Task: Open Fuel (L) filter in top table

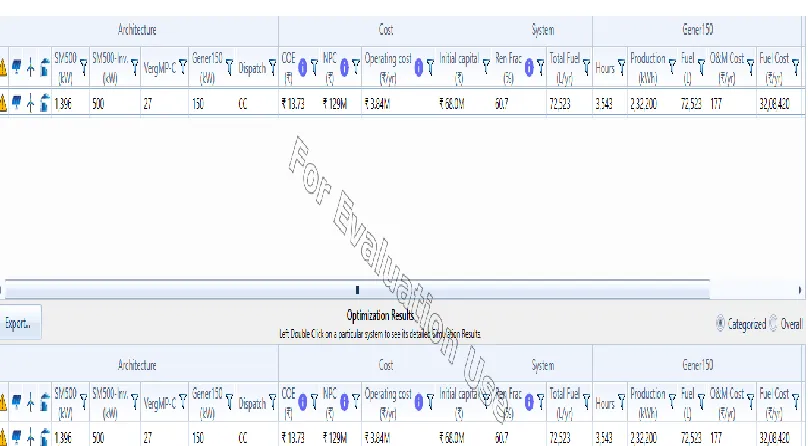Action: click(x=701, y=67)
